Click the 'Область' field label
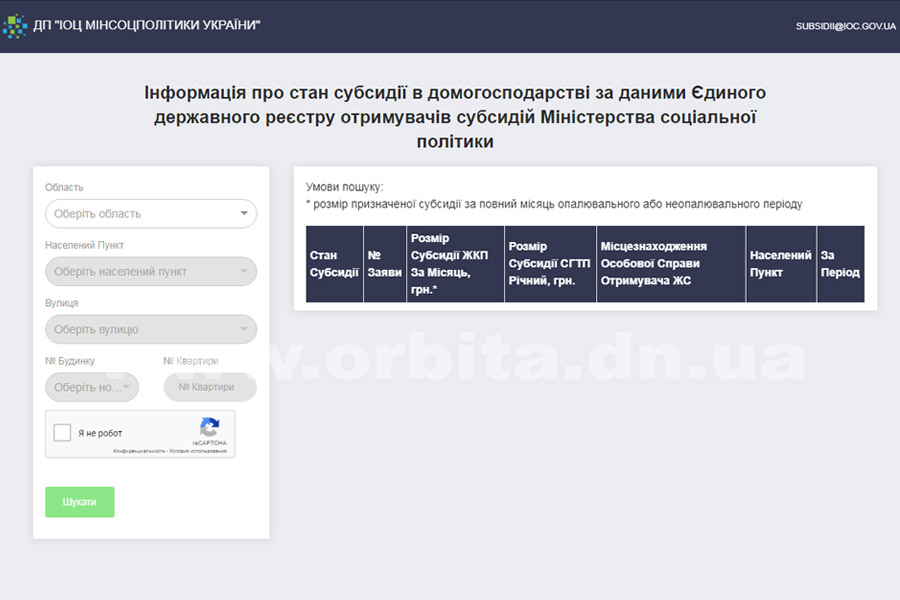The width and height of the screenshot is (900, 600). pyautogui.click(x=64, y=188)
